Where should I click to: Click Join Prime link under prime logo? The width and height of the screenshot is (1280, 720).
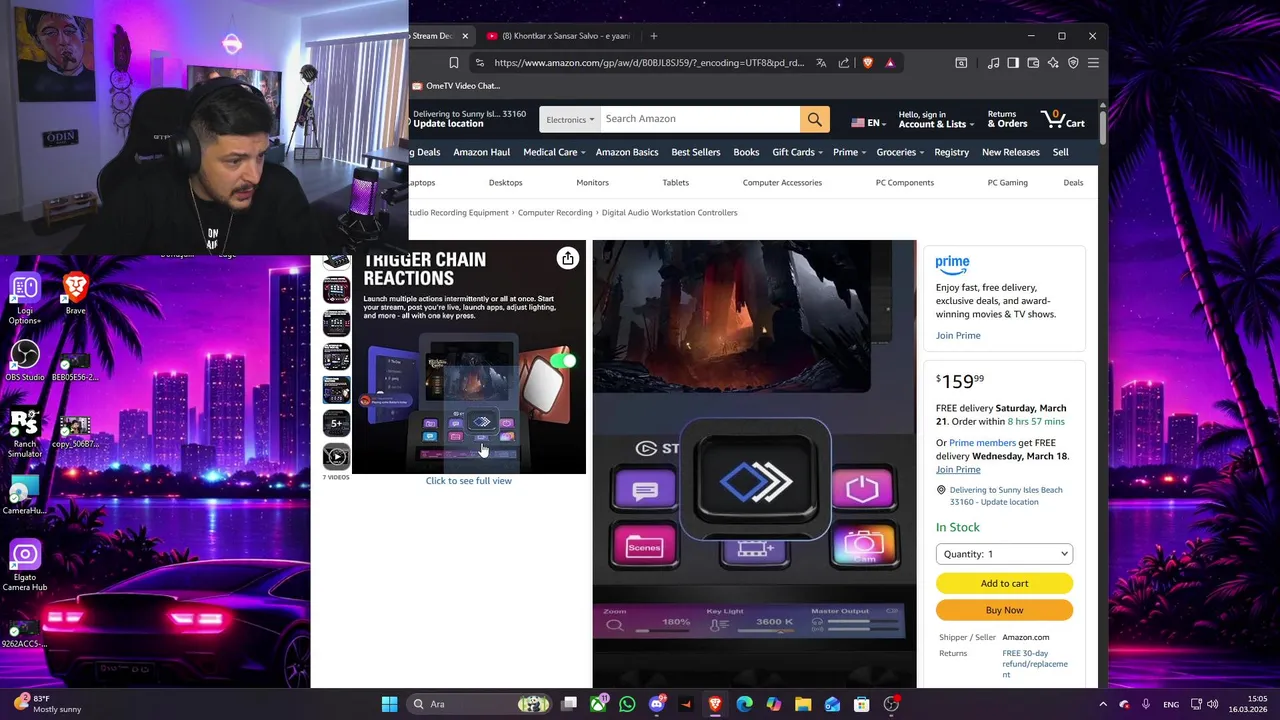click(x=958, y=335)
